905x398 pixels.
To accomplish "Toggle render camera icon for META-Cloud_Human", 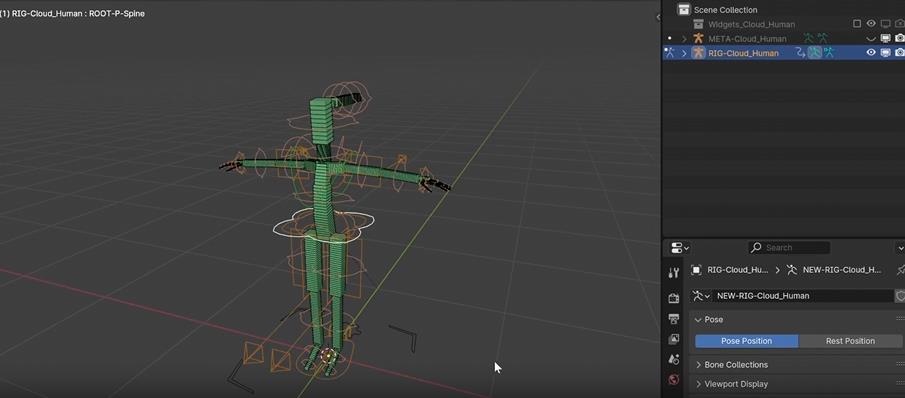I will (900, 39).
